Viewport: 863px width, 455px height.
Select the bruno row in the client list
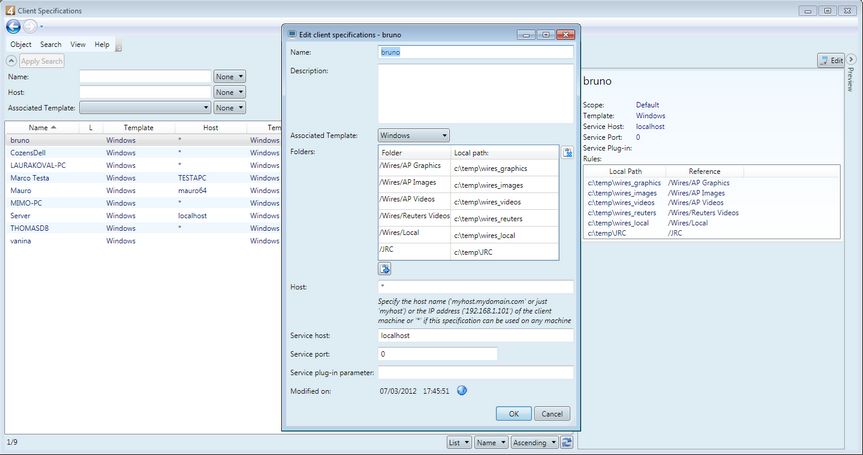point(143,140)
